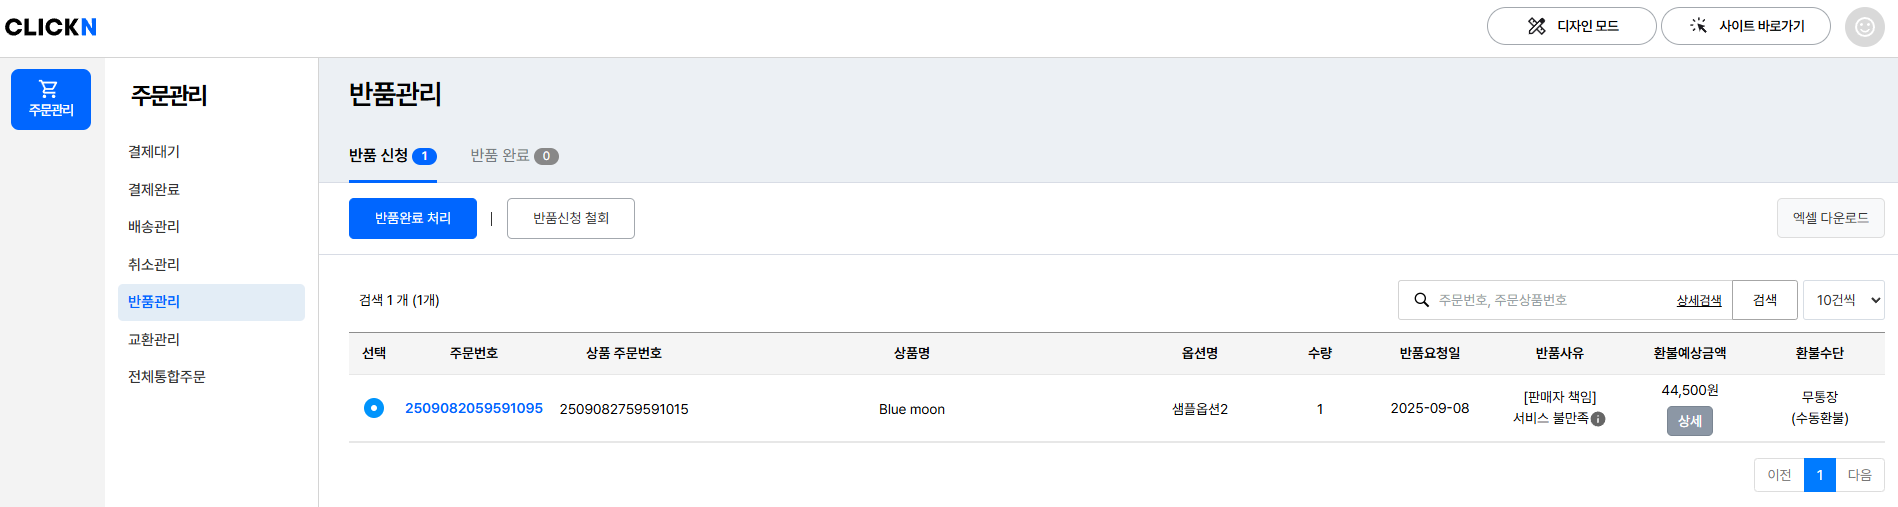Focus the 주문번호 search input field
The image size is (1898, 507).
1550,300
